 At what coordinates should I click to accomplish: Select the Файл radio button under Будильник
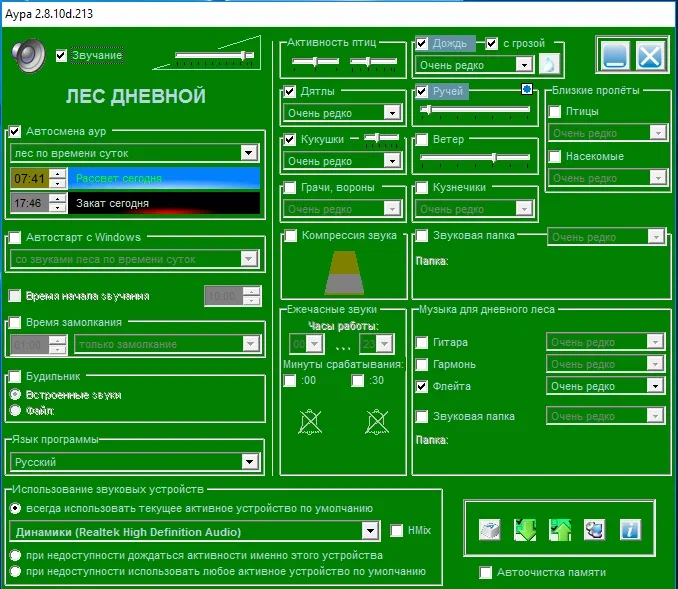point(15,410)
